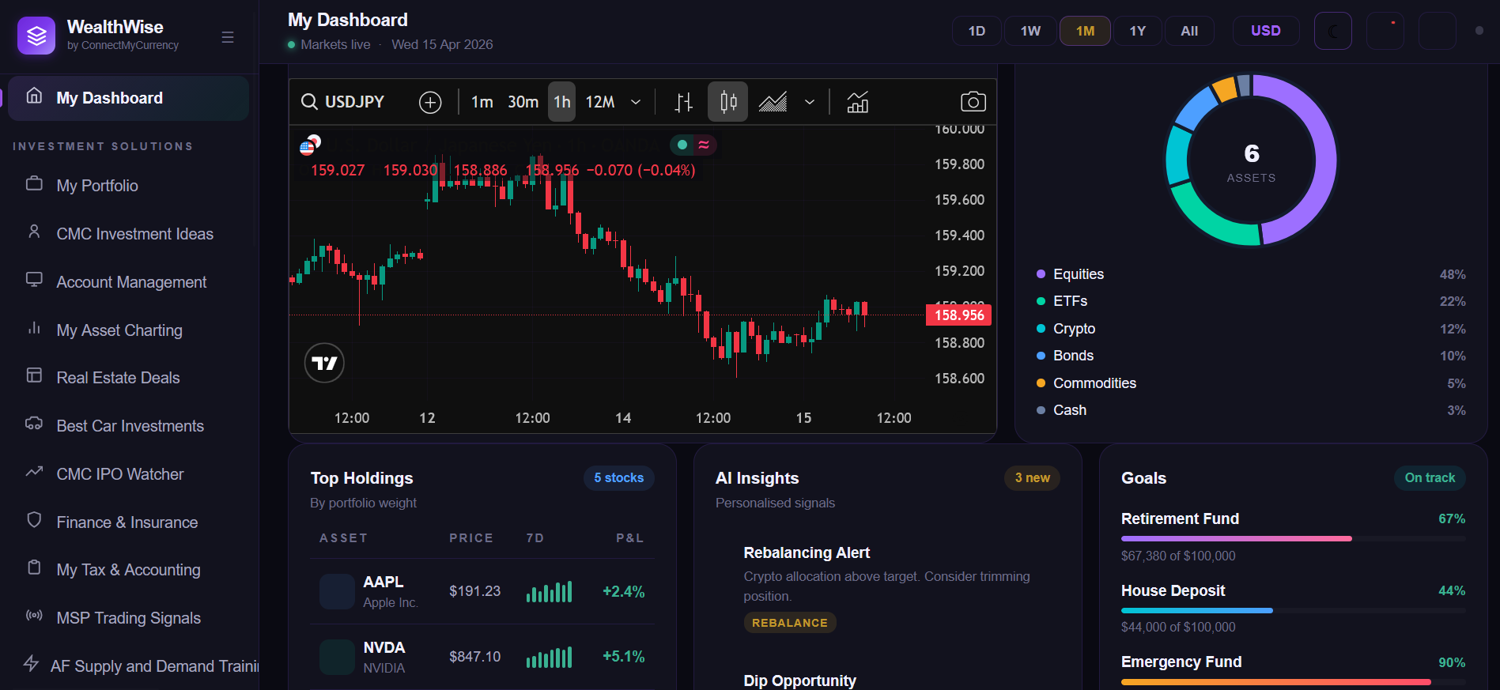
Task: Select the 1Y time range
Action: tap(1137, 31)
